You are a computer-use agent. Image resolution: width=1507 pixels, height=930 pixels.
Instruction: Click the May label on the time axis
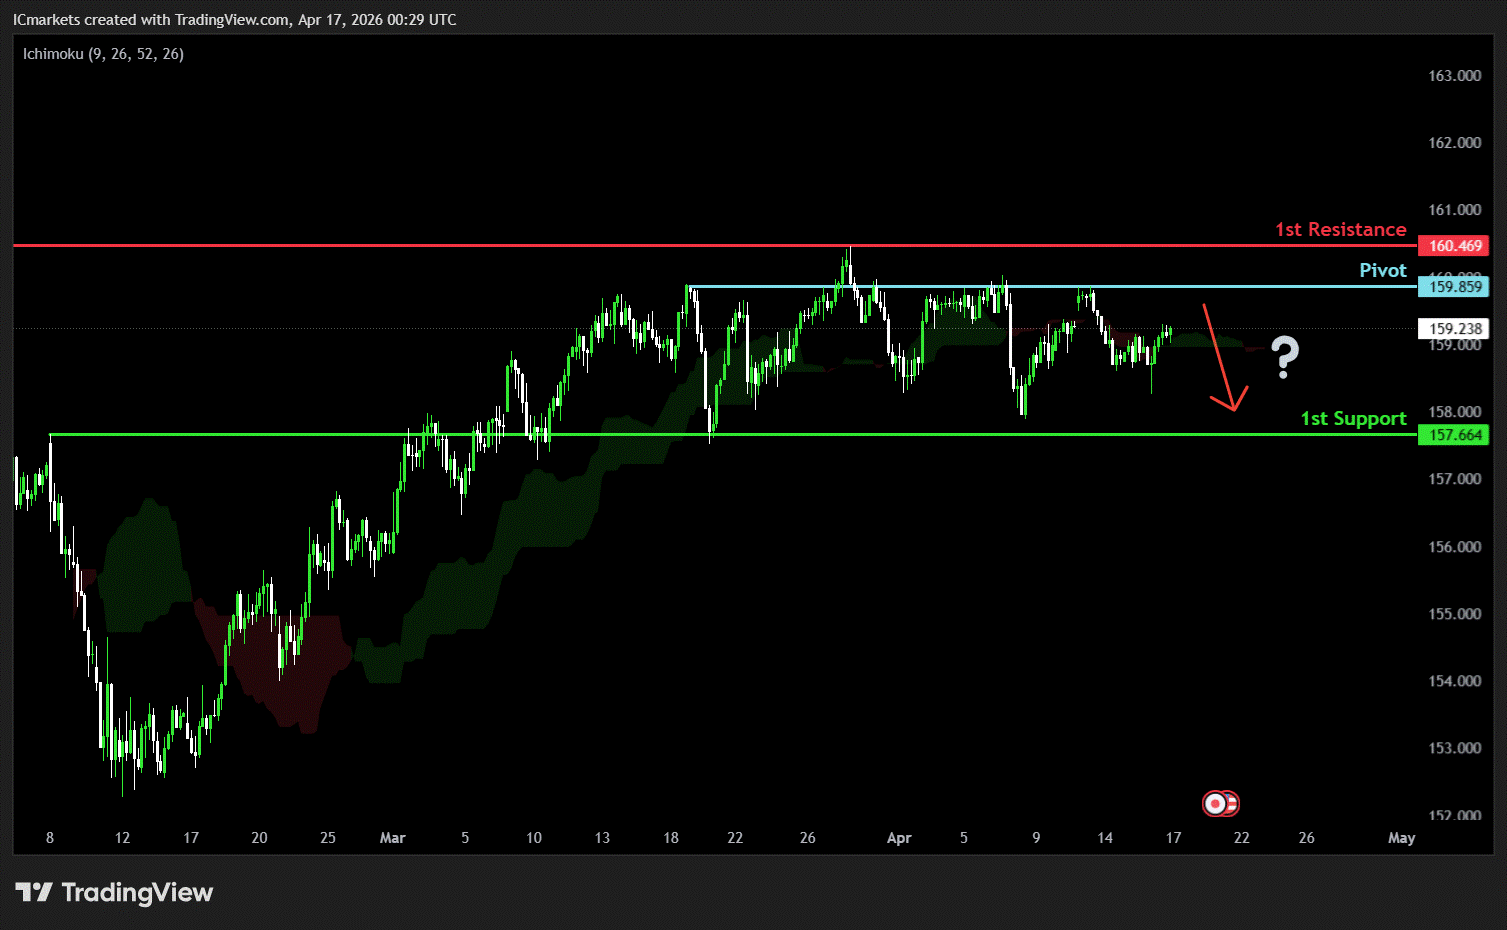(1401, 838)
